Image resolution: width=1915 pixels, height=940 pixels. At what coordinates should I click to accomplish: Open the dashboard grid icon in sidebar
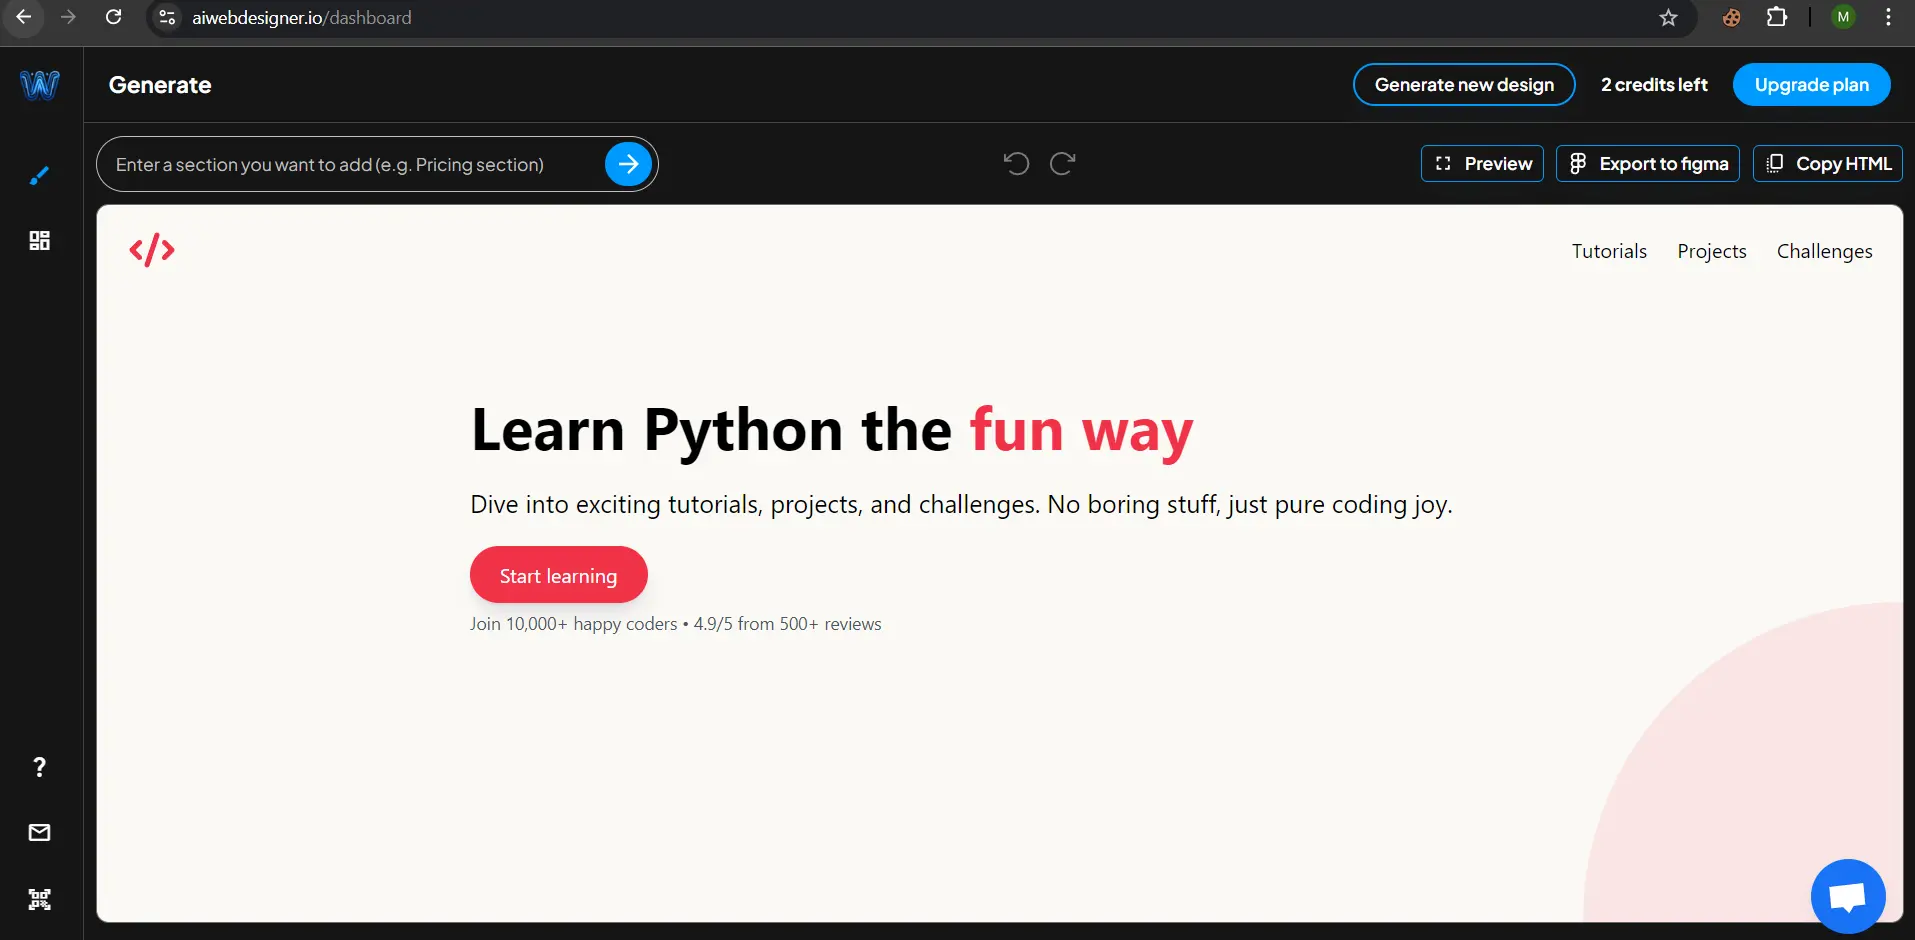pos(39,240)
